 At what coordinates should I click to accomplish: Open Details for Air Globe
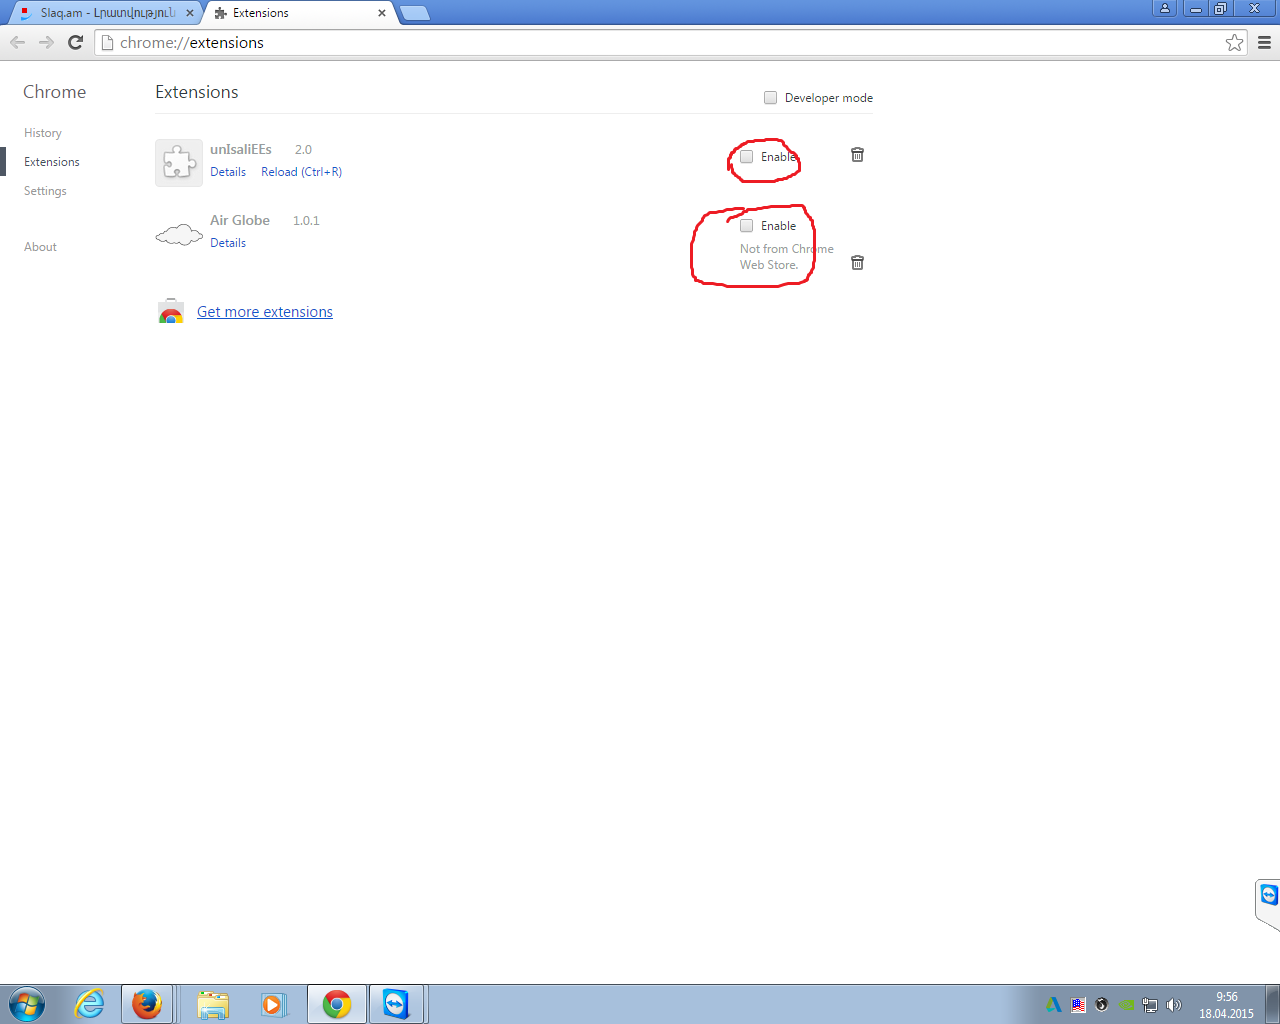228,243
